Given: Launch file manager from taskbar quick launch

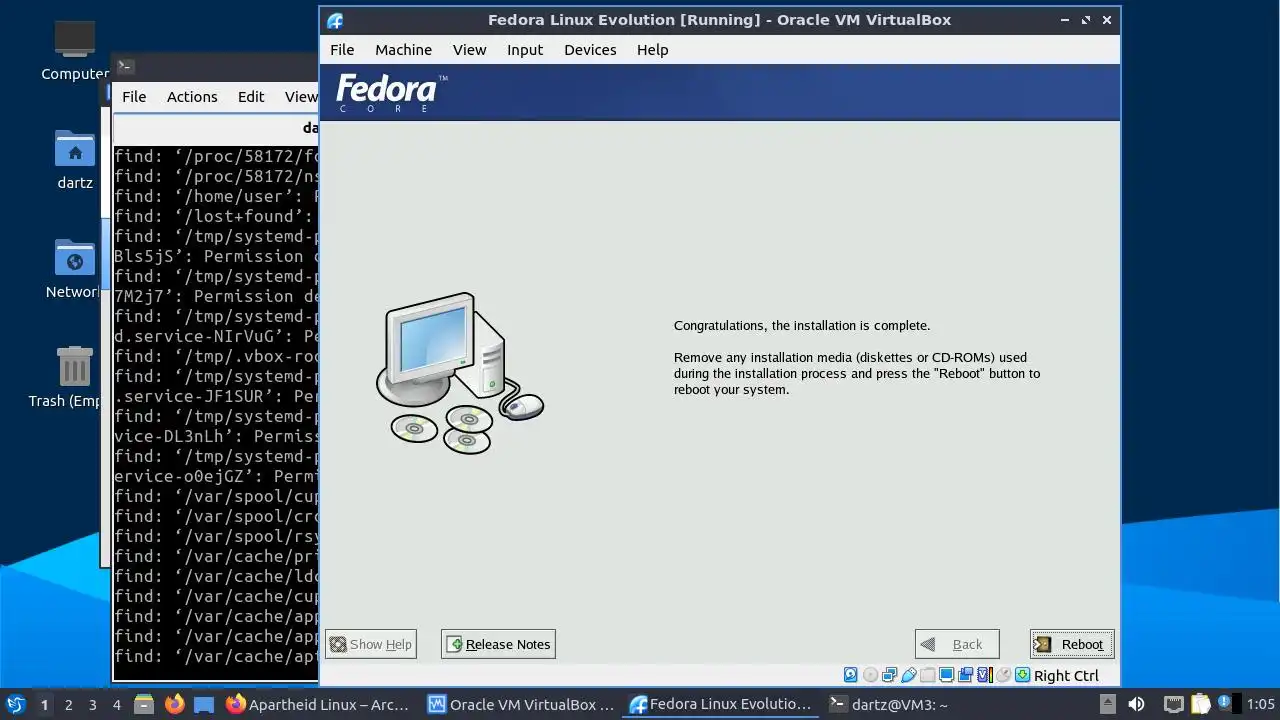Looking at the screenshot, I should coord(142,704).
